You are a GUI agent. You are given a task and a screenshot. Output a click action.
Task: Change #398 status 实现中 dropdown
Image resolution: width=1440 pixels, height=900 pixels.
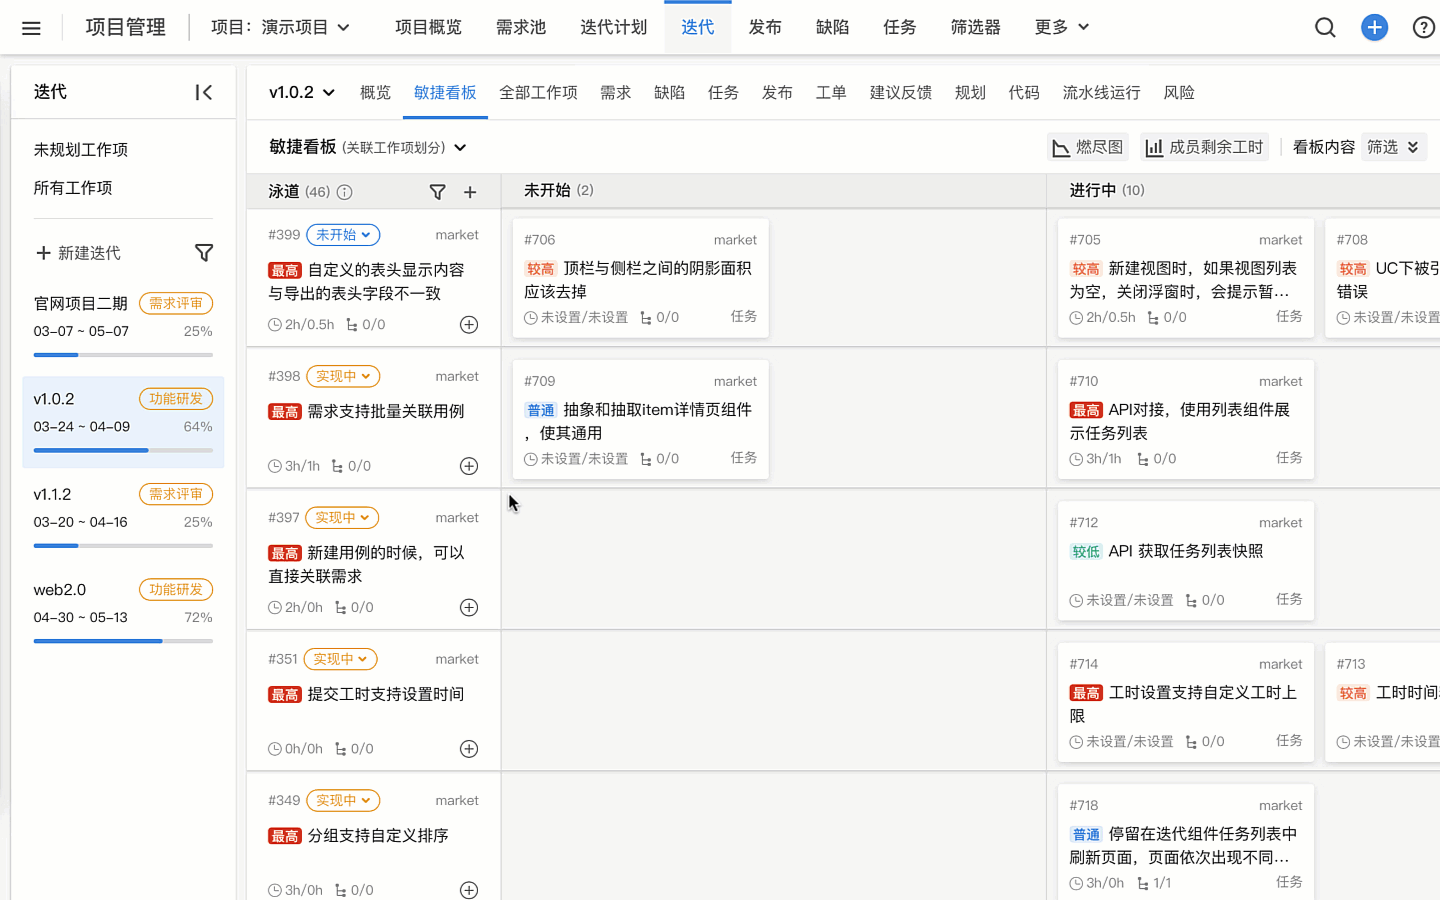343,376
